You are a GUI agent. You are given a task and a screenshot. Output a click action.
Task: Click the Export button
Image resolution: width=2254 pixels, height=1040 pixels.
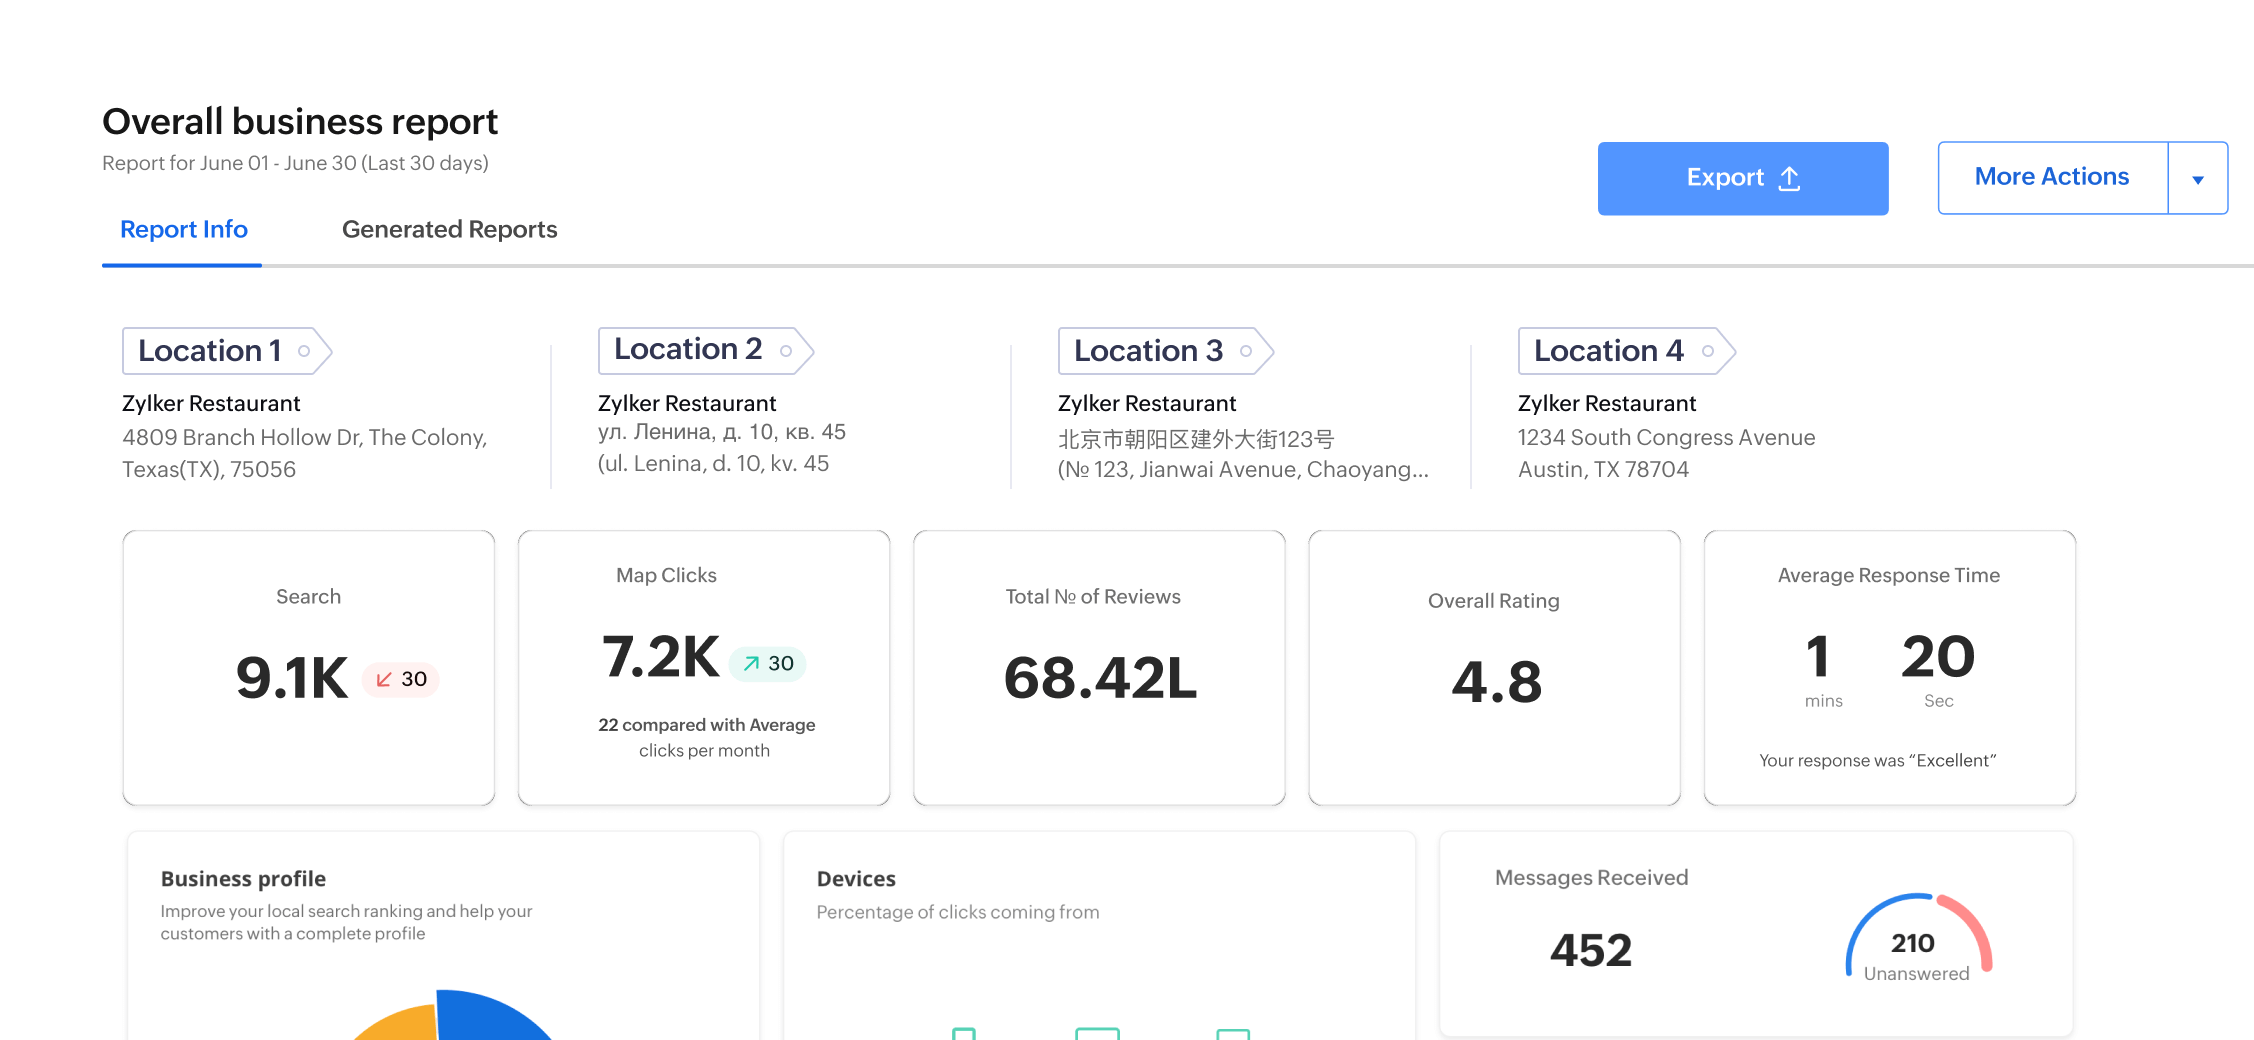click(1742, 177)
